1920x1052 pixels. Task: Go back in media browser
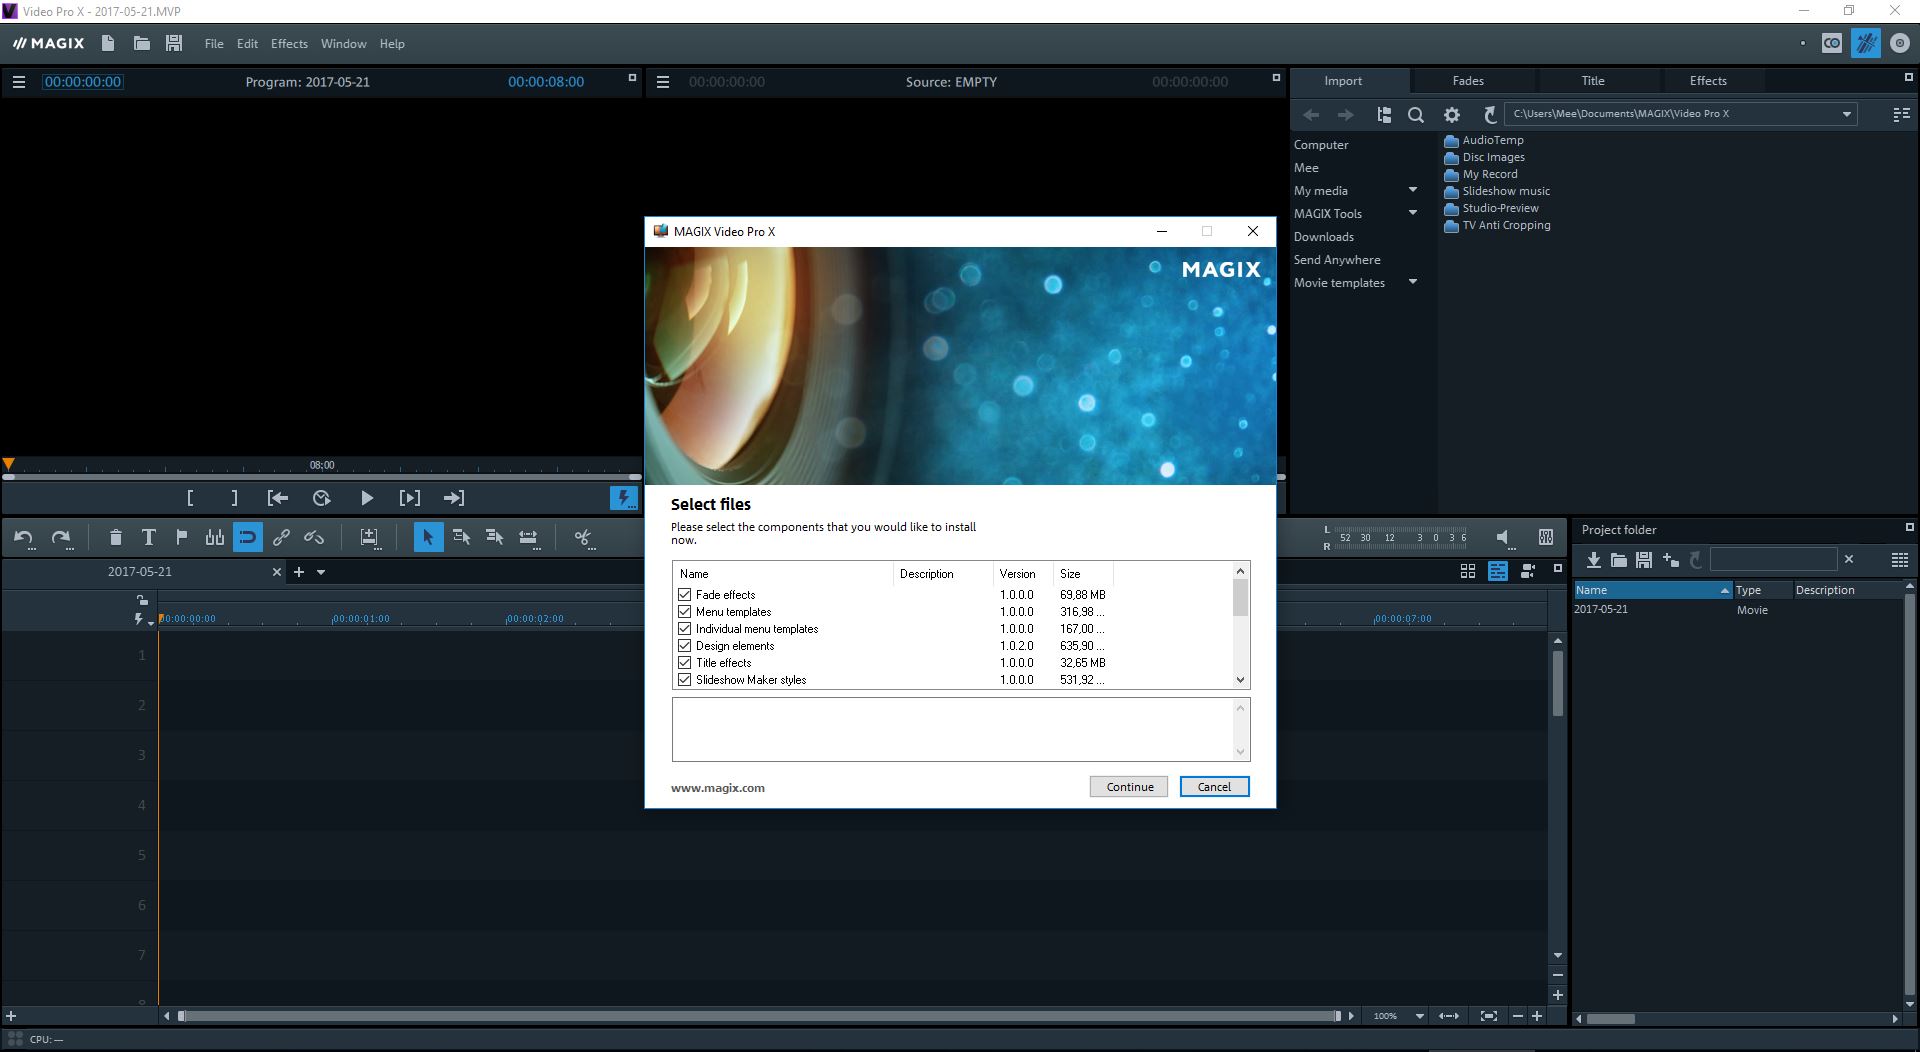pos(1310,115)
